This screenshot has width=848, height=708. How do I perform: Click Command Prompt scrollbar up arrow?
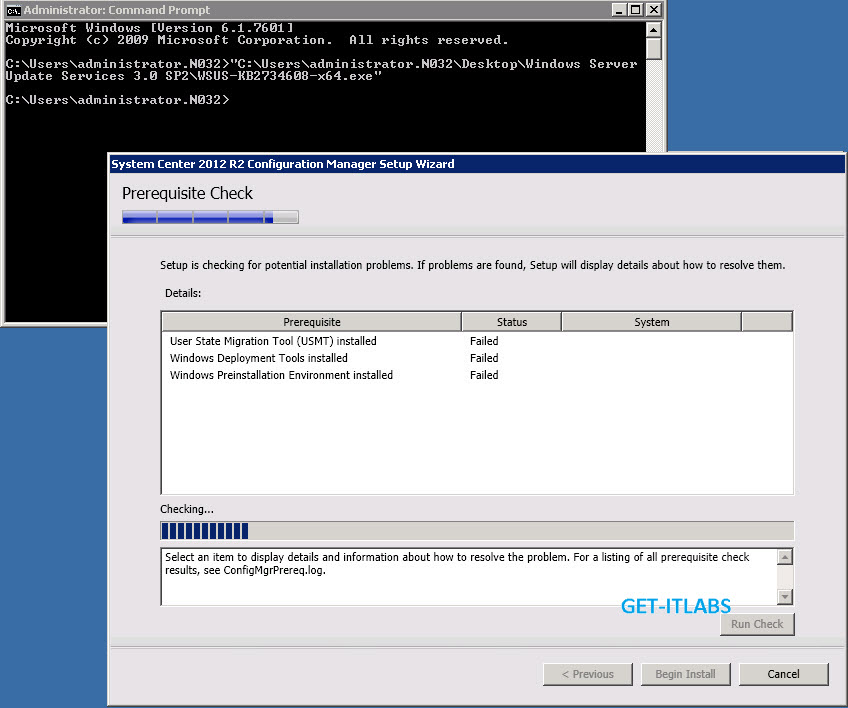[654, 30]
